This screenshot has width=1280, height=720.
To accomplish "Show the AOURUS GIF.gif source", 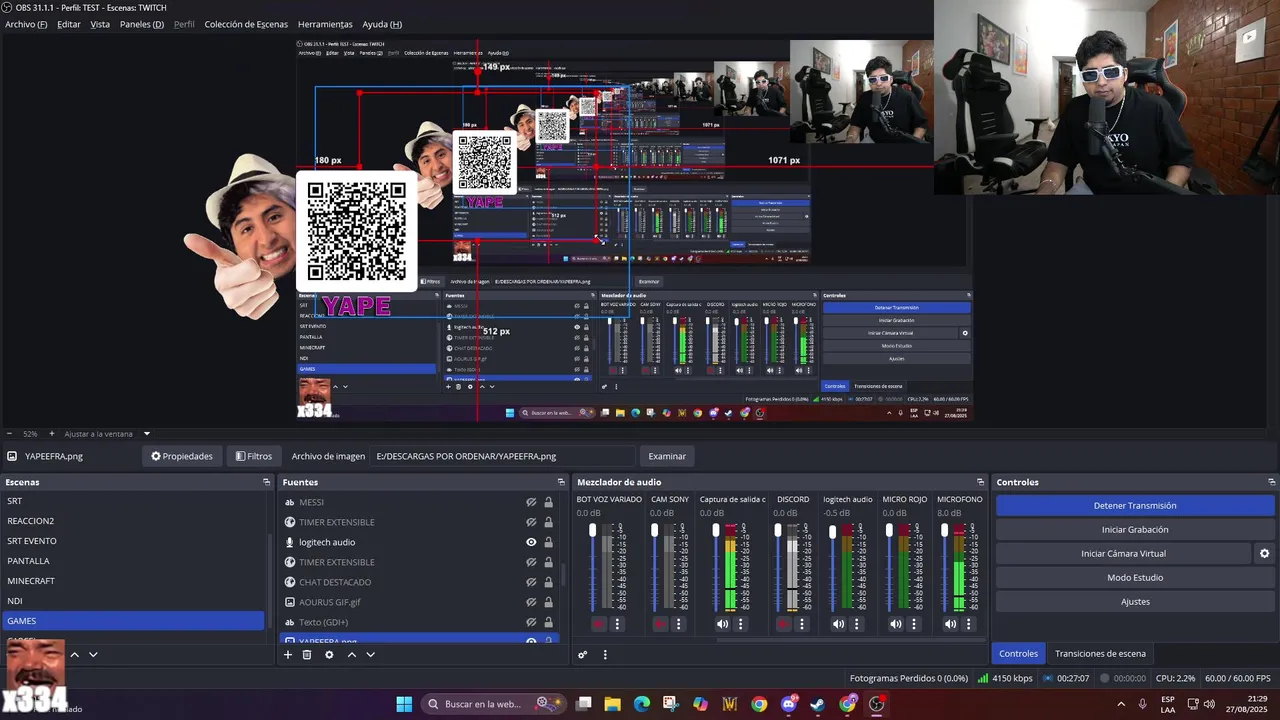I will pyautogui.click(x=531, y=602).
